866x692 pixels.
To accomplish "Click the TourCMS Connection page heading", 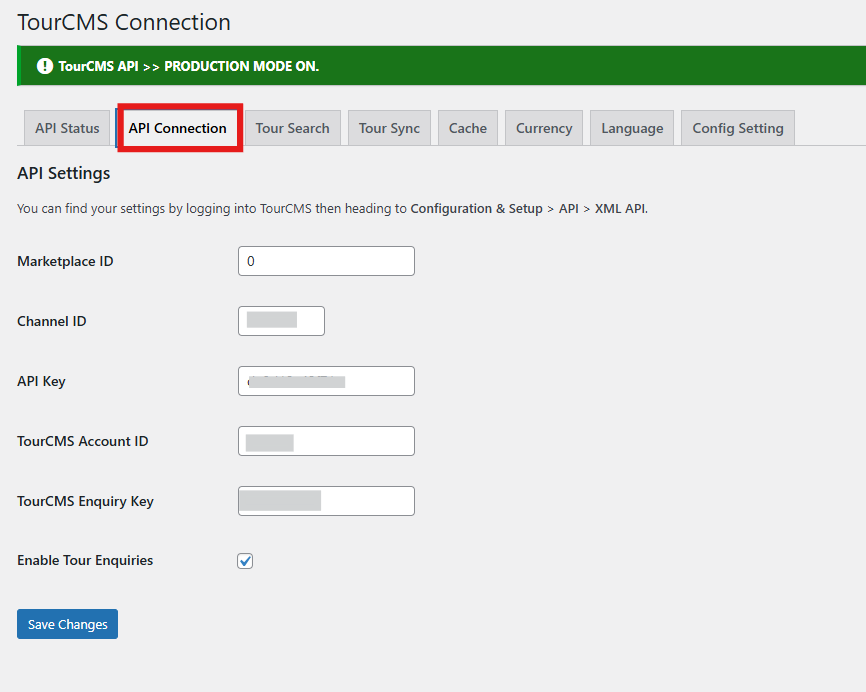I will click(124, 21).
